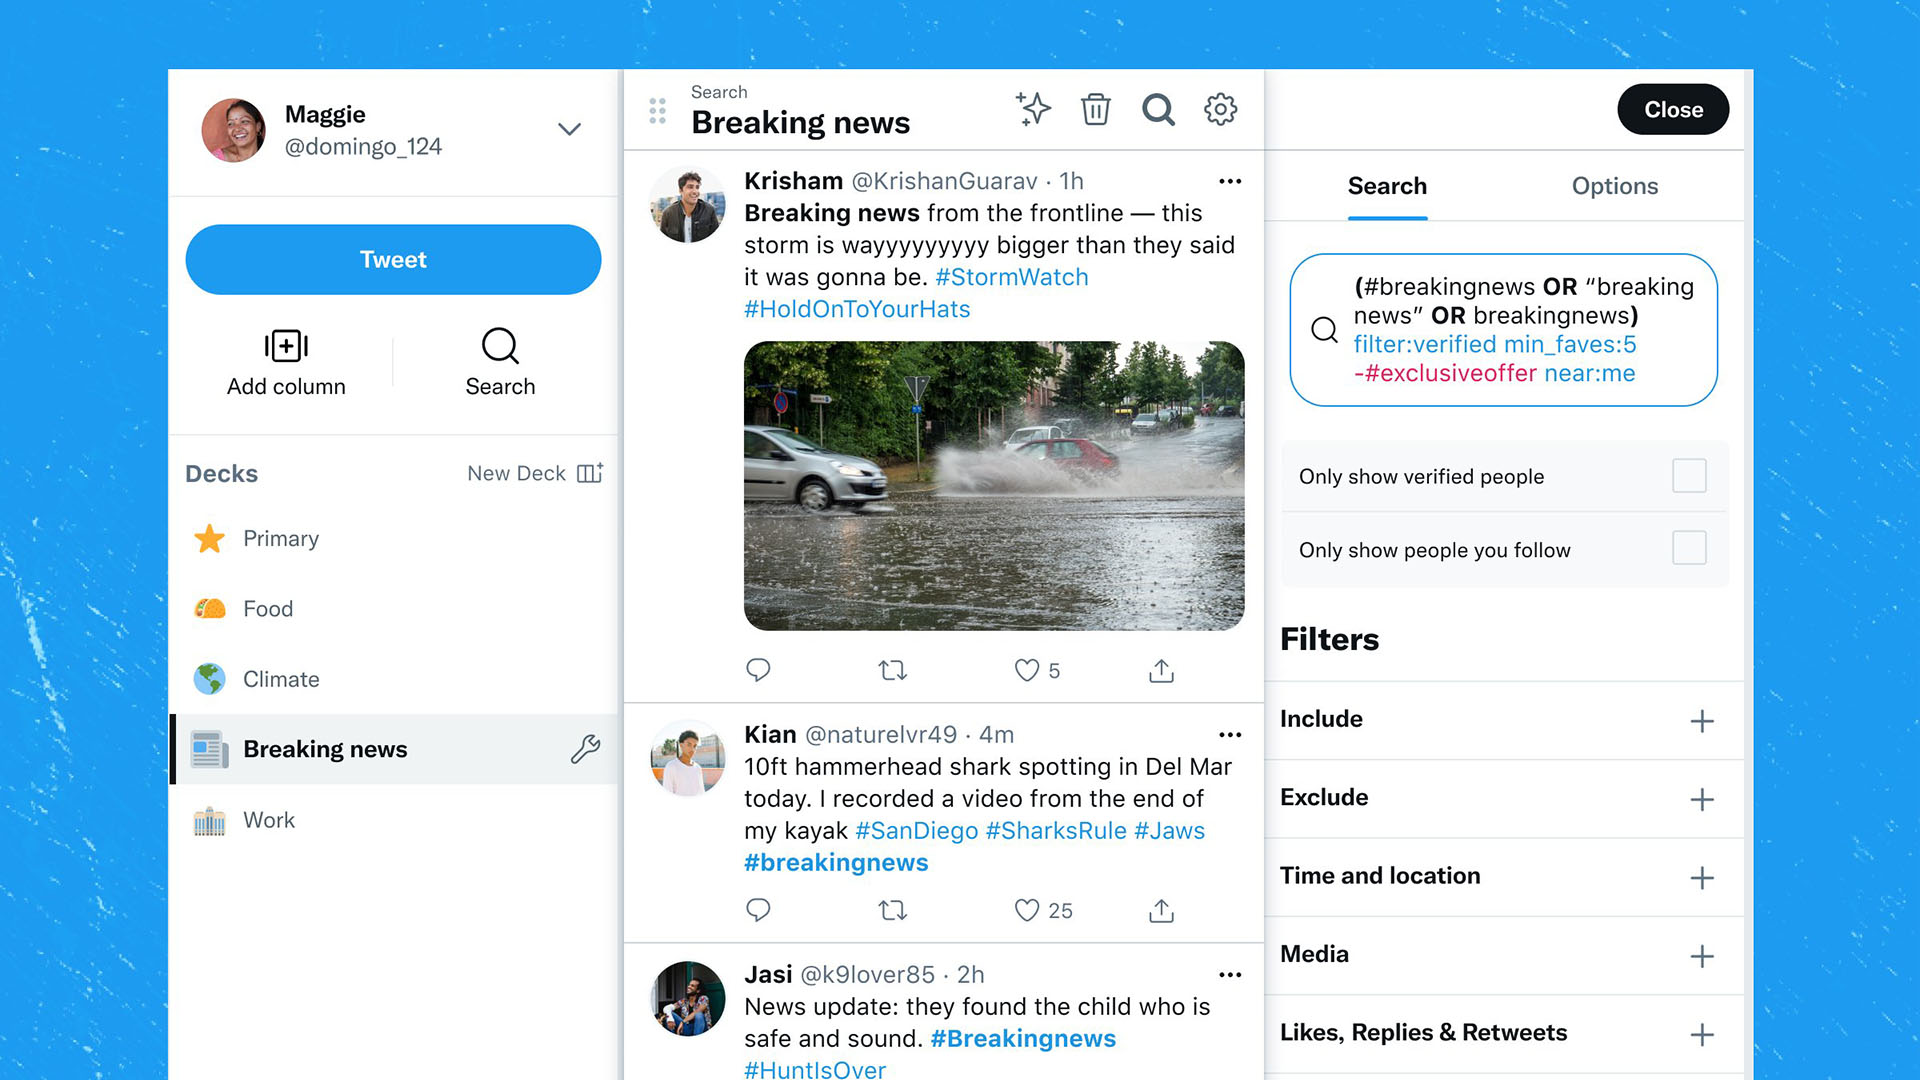
Task: Check Only show verified people
Action: point(1689,476)
